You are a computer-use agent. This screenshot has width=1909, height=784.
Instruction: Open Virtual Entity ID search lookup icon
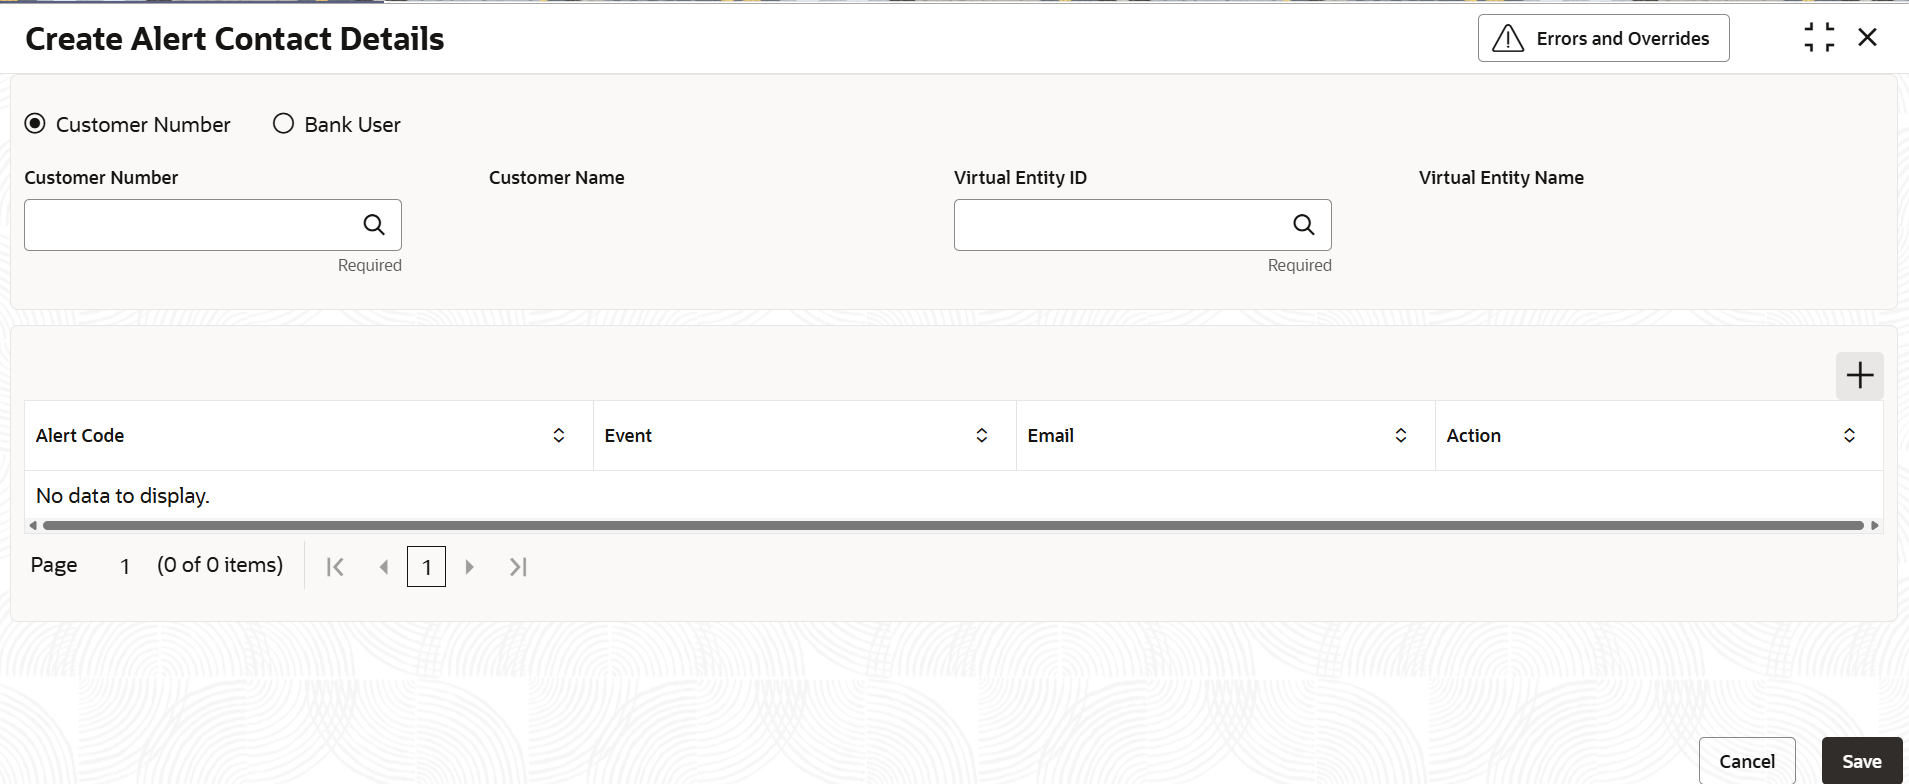click(1304, 225)
